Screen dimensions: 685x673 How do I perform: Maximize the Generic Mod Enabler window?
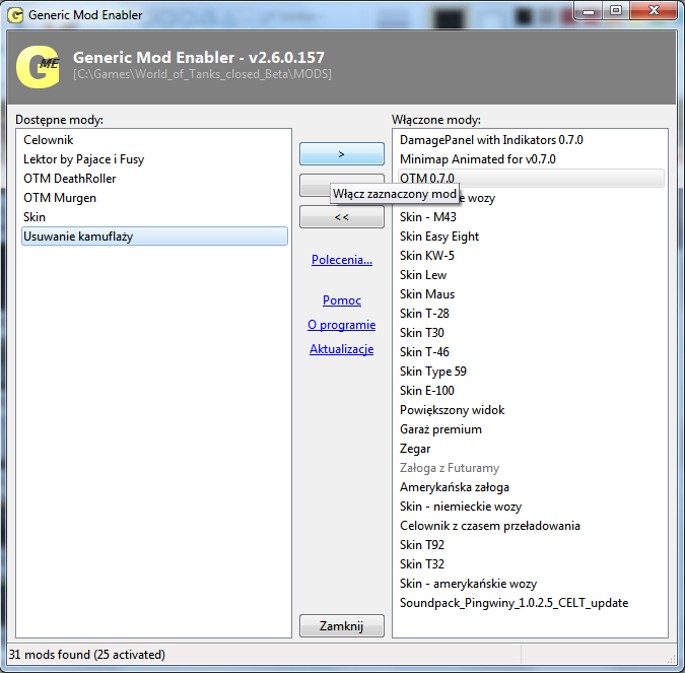tap(616, 10)
